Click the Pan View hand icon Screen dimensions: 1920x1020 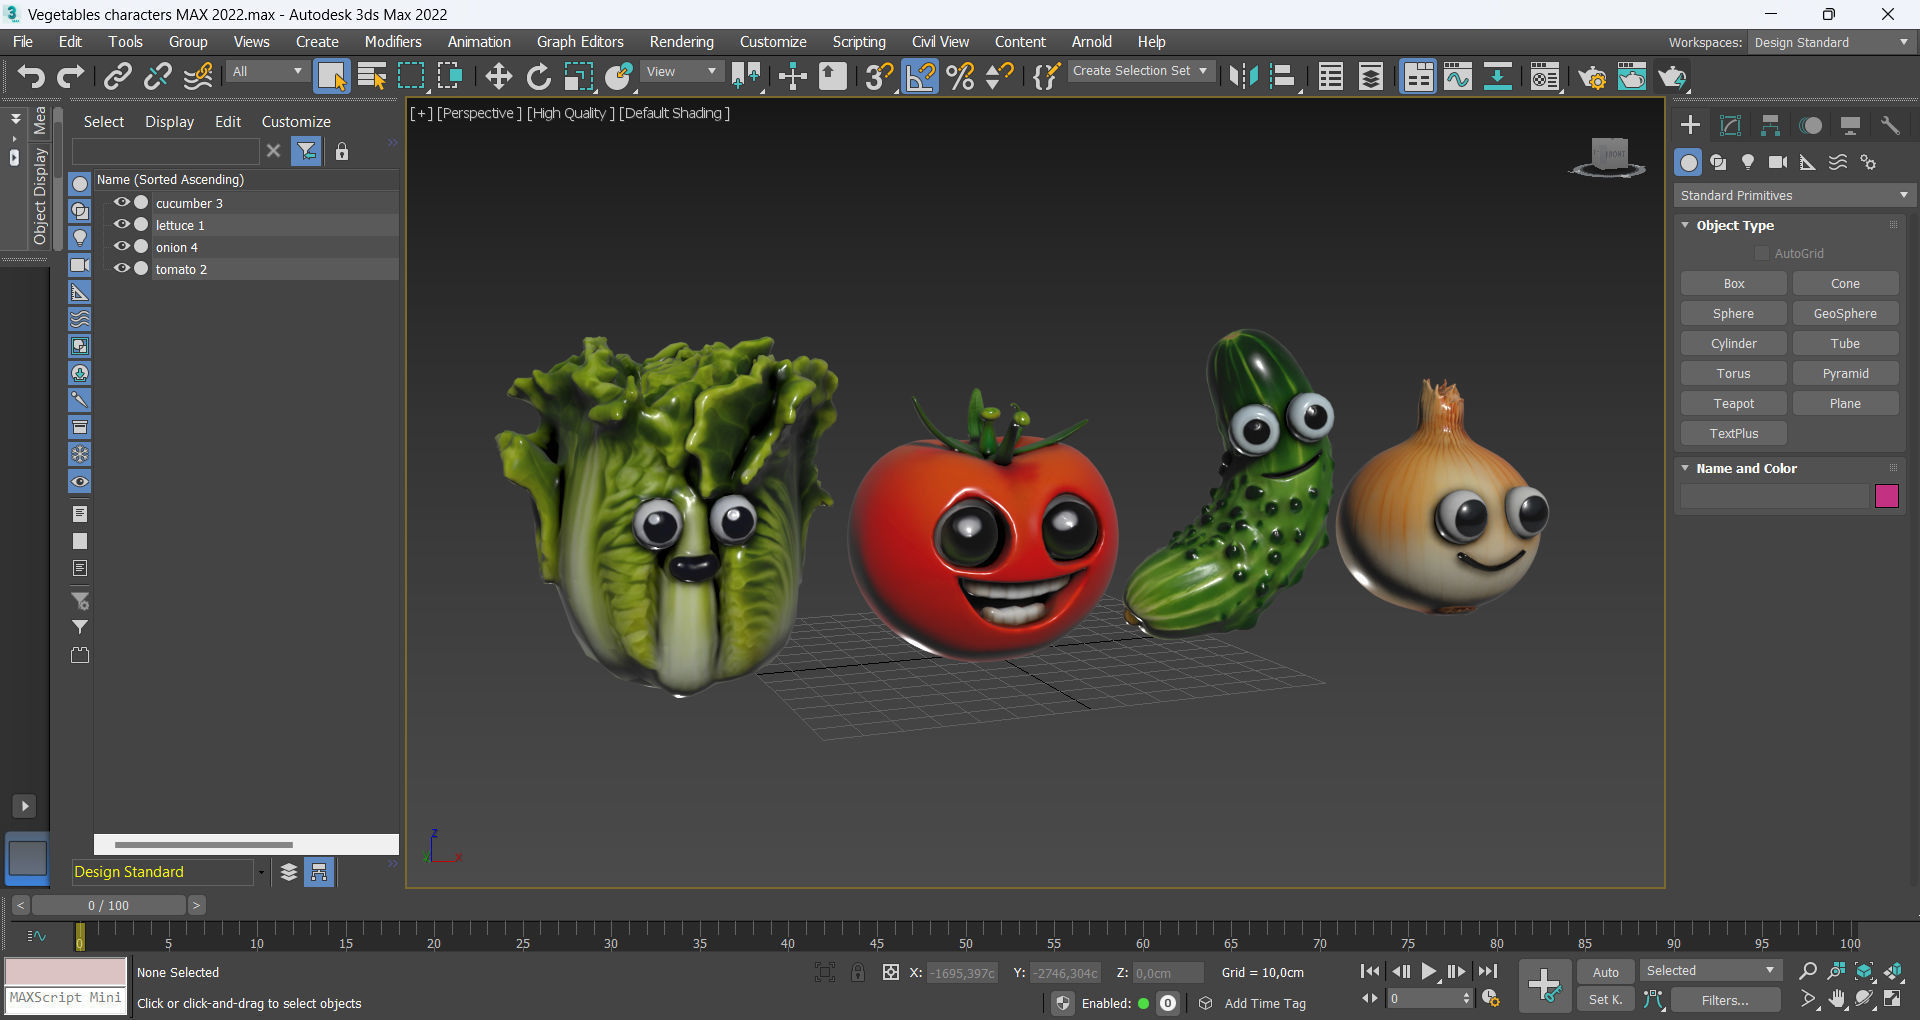[1836, 999]
